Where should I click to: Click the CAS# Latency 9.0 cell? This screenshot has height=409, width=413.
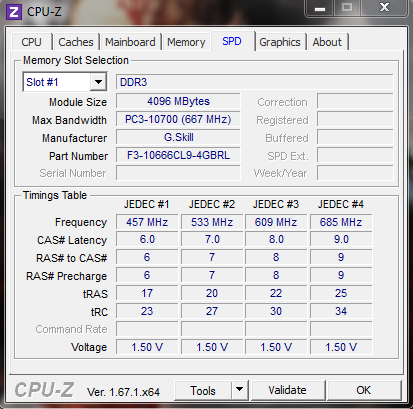click(x=341, y=239)
